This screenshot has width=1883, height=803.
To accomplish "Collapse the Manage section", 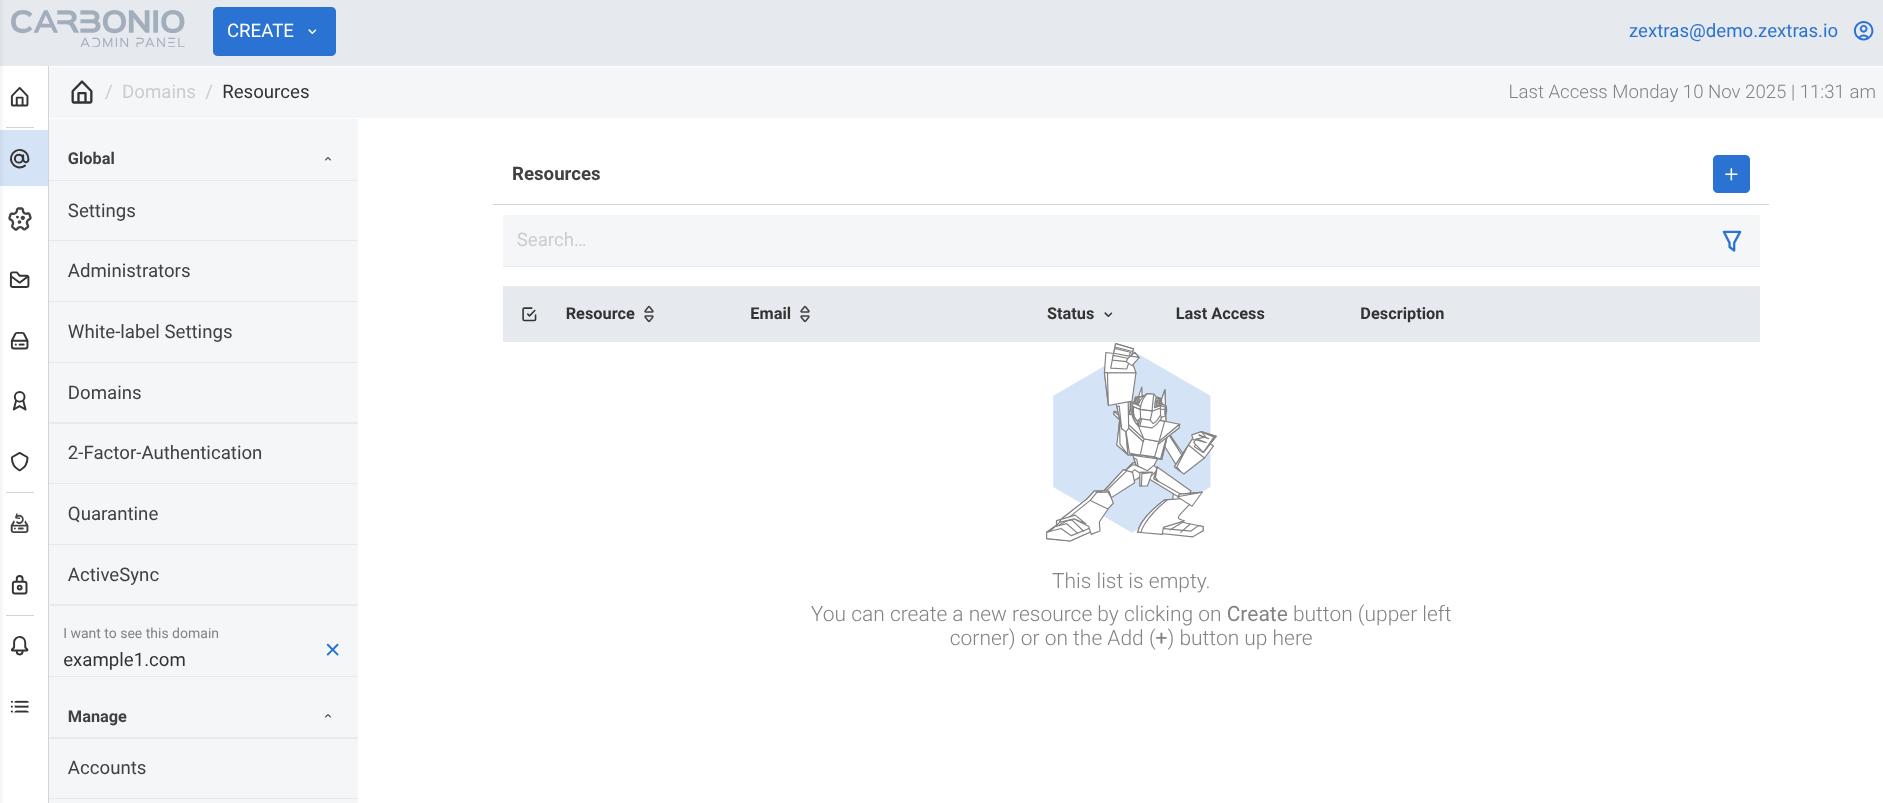I will tap(328, 717).
